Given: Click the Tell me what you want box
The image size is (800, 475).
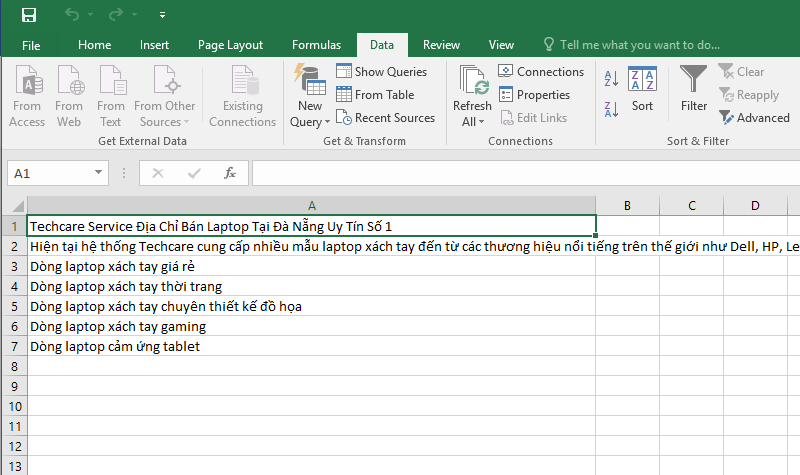Looking at the screenshot, I should [632, 45].
